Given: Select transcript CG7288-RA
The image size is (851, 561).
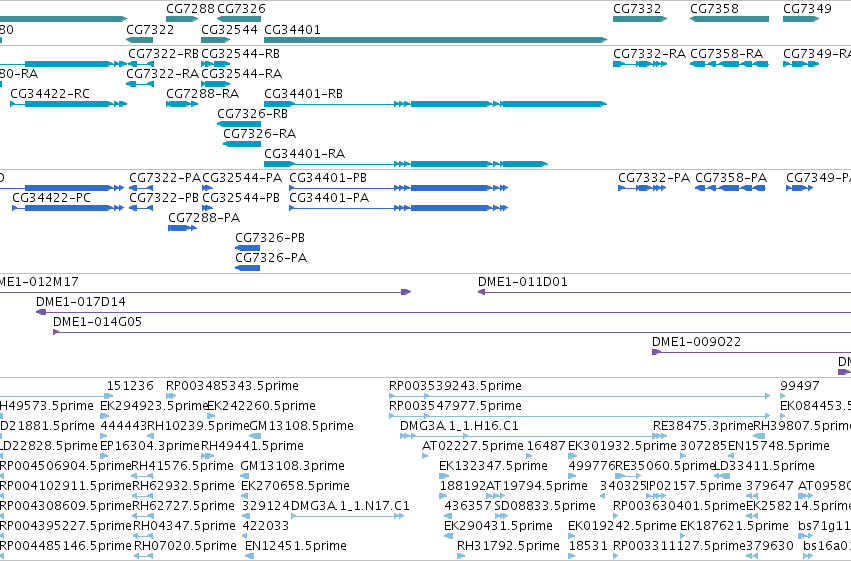Looking at the screenshot, I should (182, 104).
